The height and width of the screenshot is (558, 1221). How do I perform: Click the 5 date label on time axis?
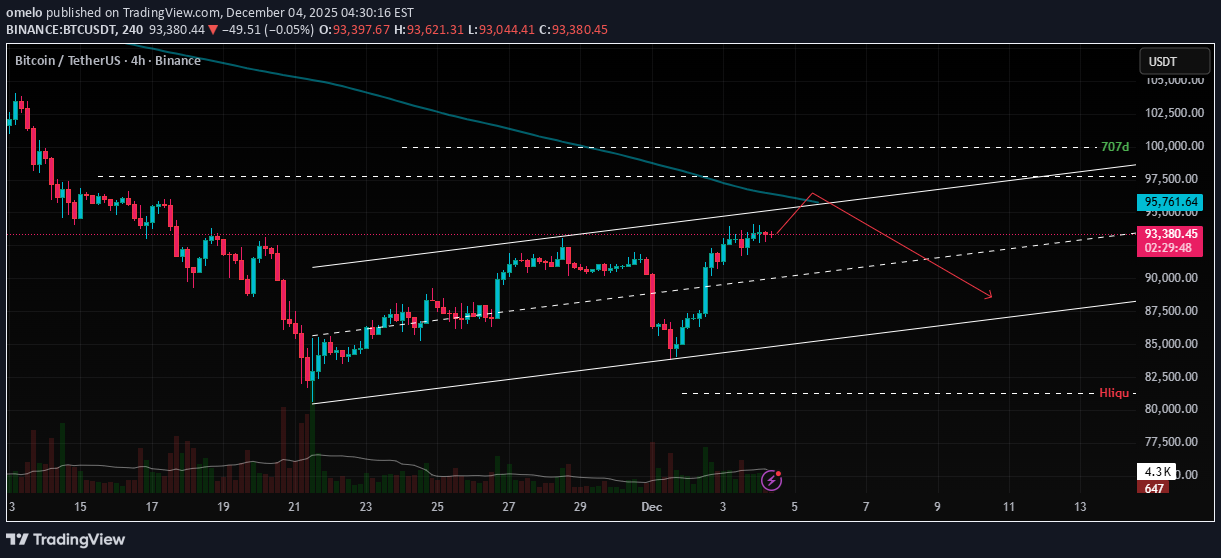click(x=794, y=507)
